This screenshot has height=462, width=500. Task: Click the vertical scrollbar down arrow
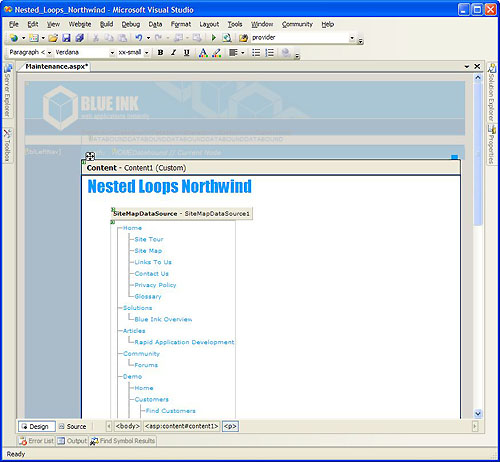[x=478, y=414]
